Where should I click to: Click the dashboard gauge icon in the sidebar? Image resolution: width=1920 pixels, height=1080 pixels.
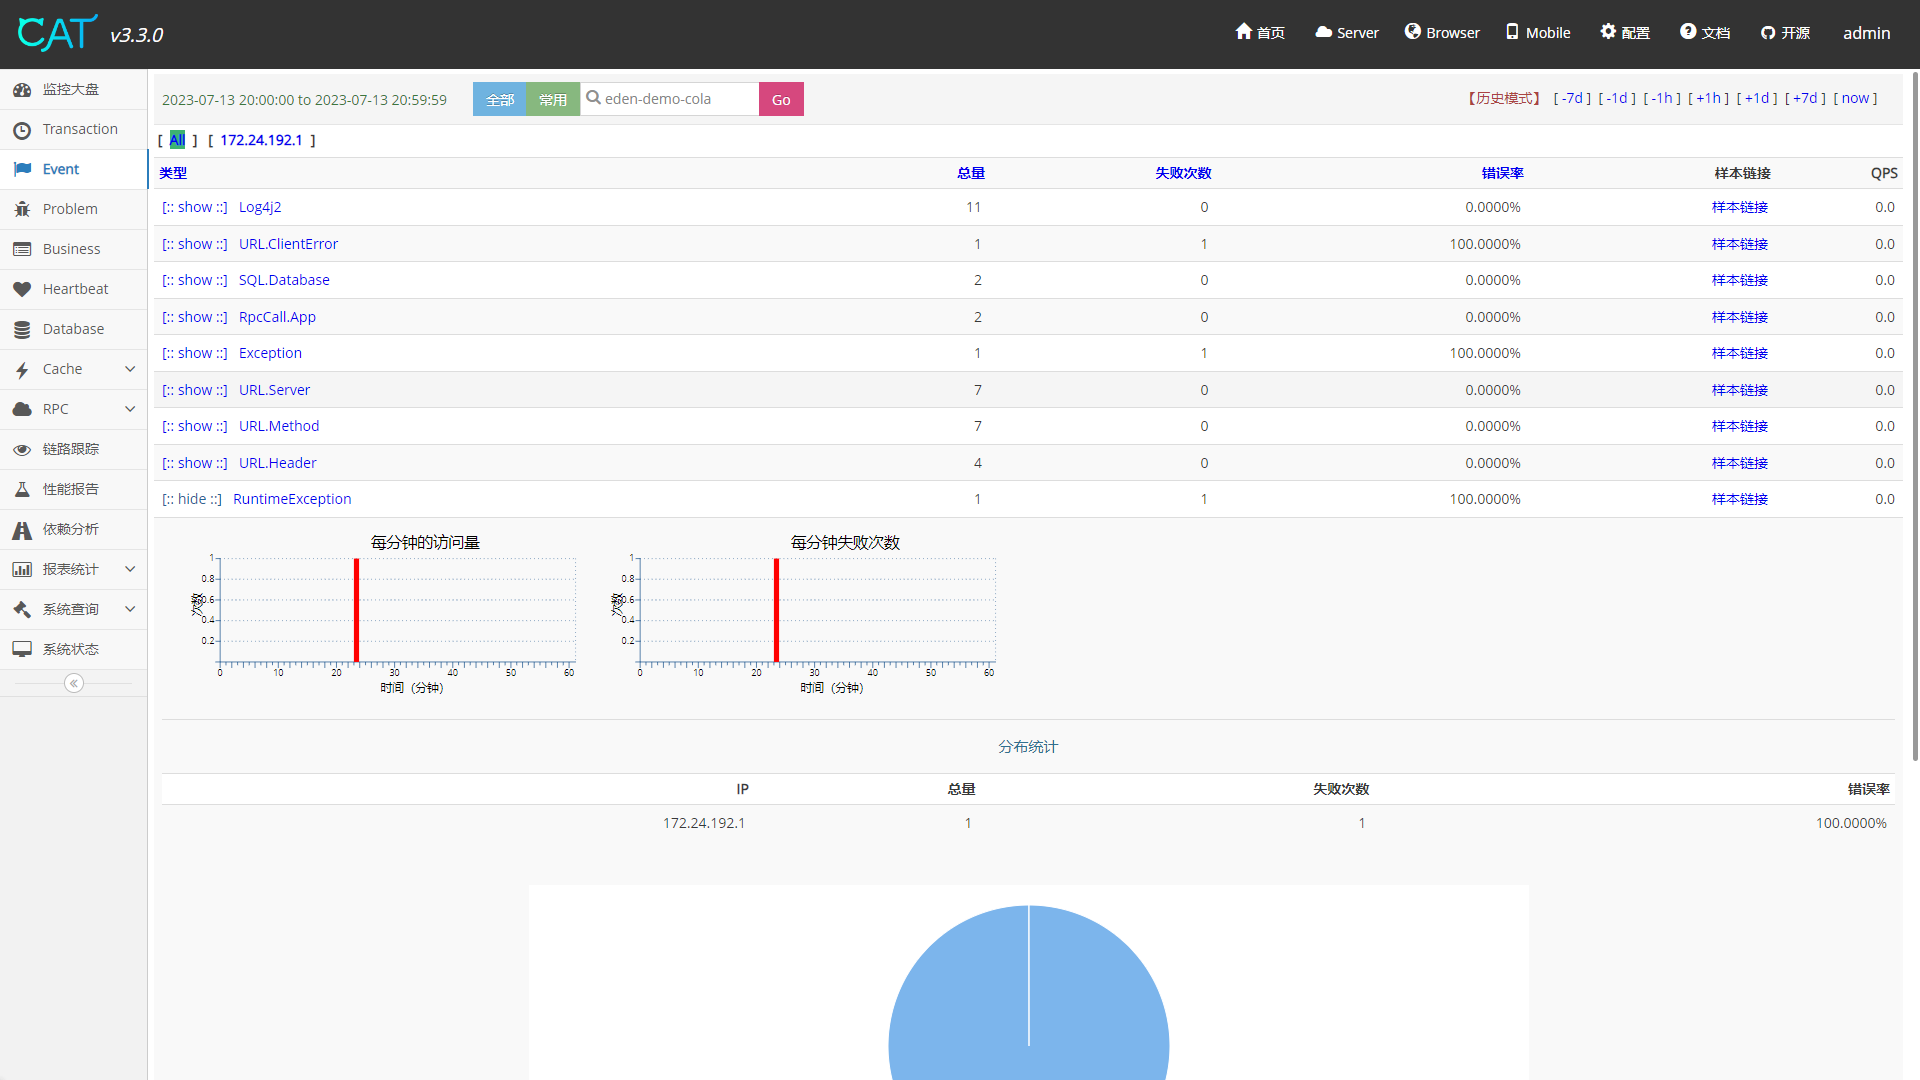tap(22, 90)
